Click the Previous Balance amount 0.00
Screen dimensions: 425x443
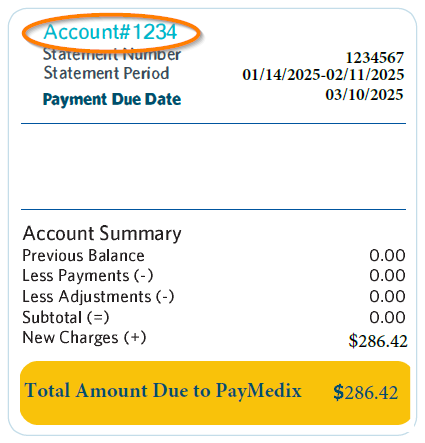(387, 256)
